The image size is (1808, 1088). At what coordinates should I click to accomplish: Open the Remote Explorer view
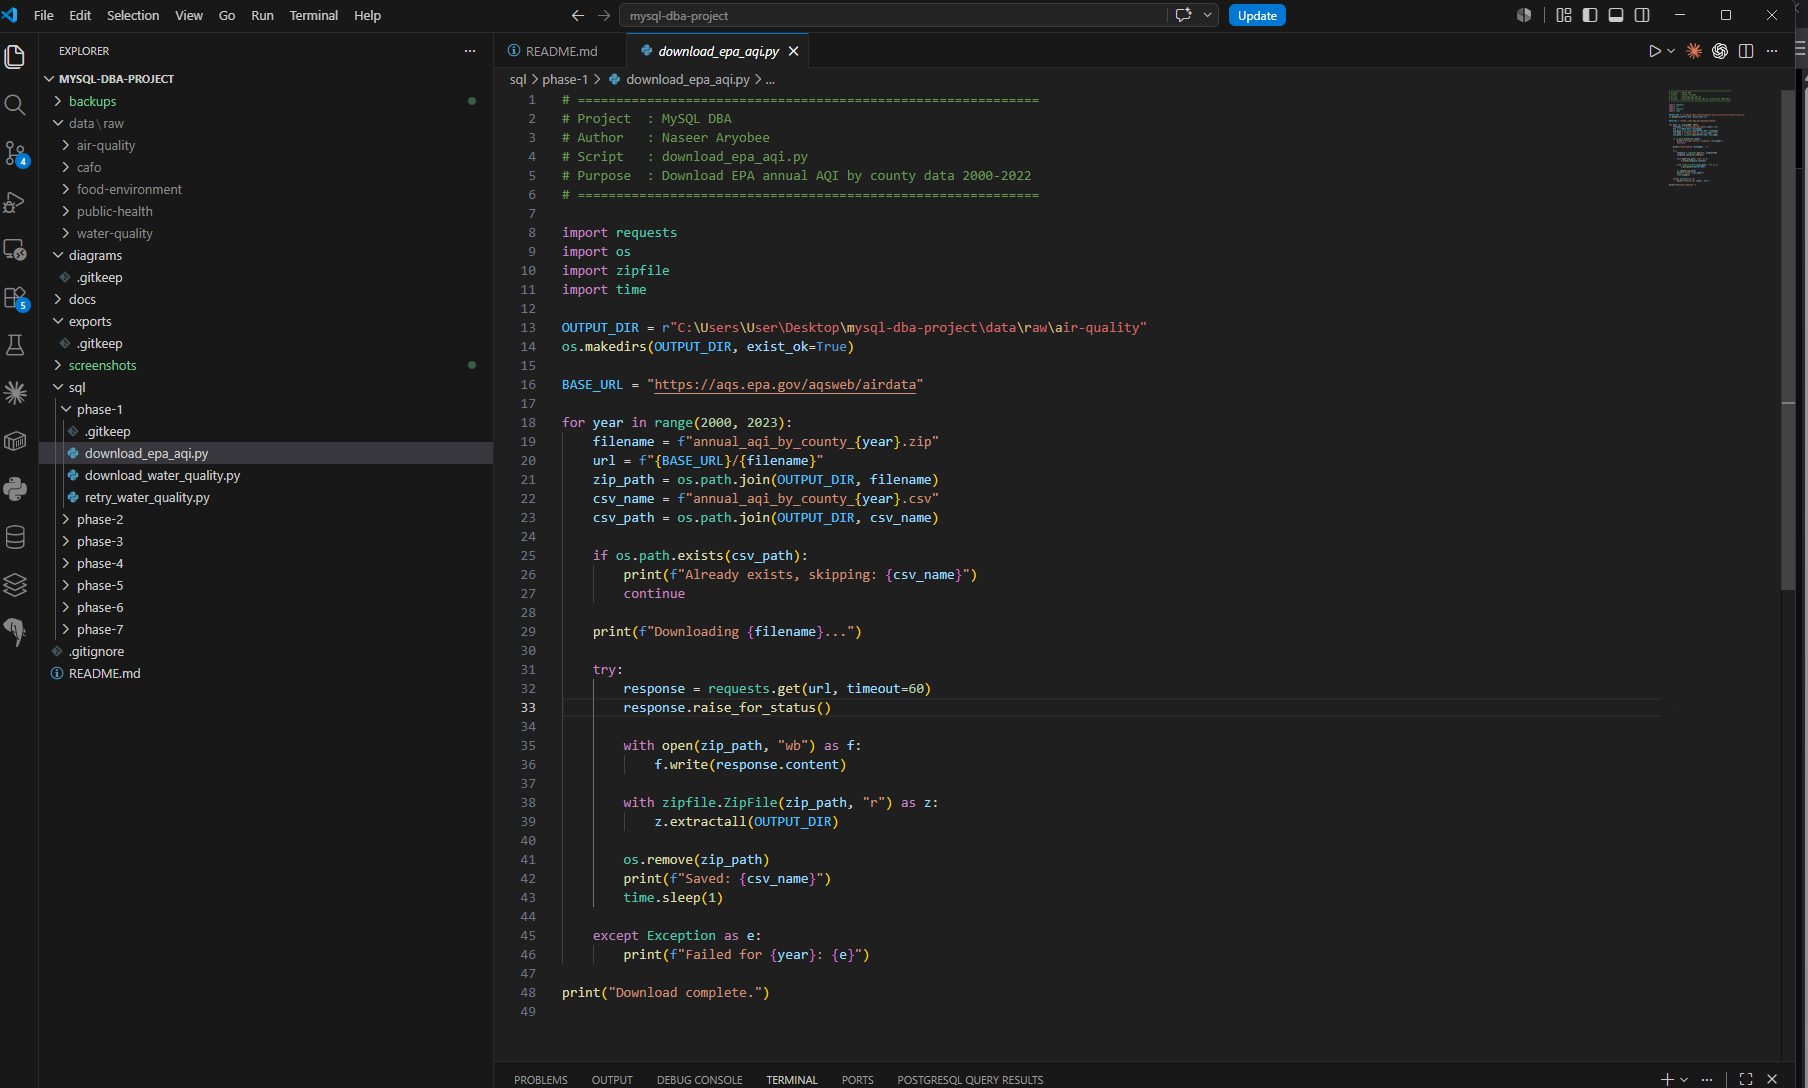coord(15,249)
